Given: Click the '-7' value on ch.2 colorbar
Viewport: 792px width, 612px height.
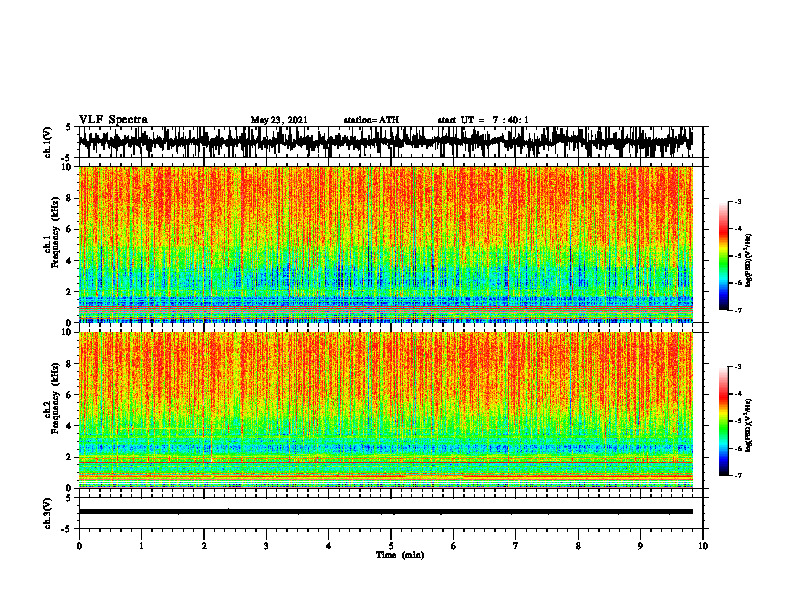Looking at the screenshot, I should click(737, 475).
